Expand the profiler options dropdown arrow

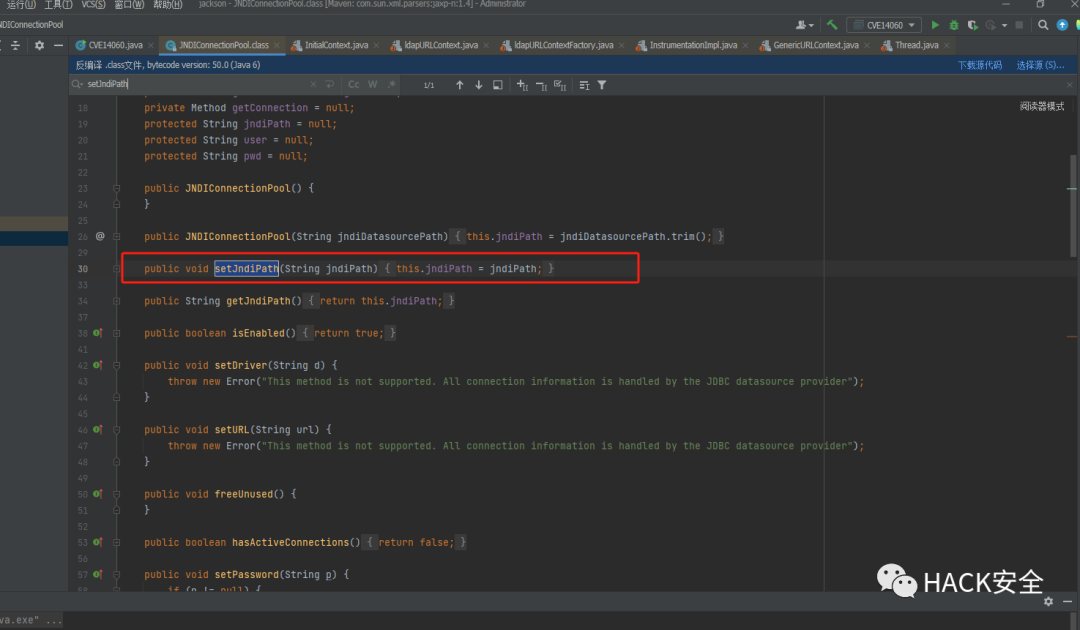tap(1004, 25)
